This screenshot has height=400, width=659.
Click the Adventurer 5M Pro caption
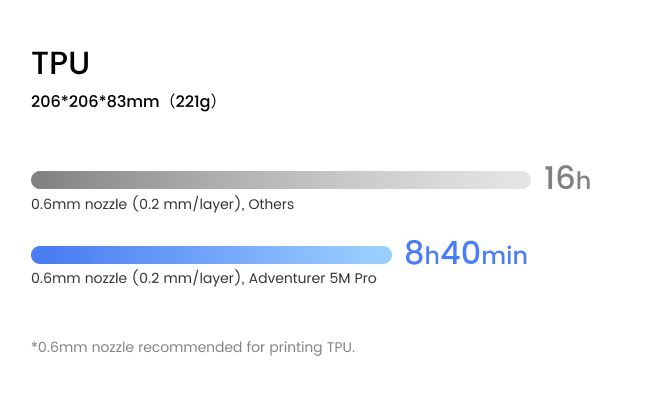[x=204, y=278]
